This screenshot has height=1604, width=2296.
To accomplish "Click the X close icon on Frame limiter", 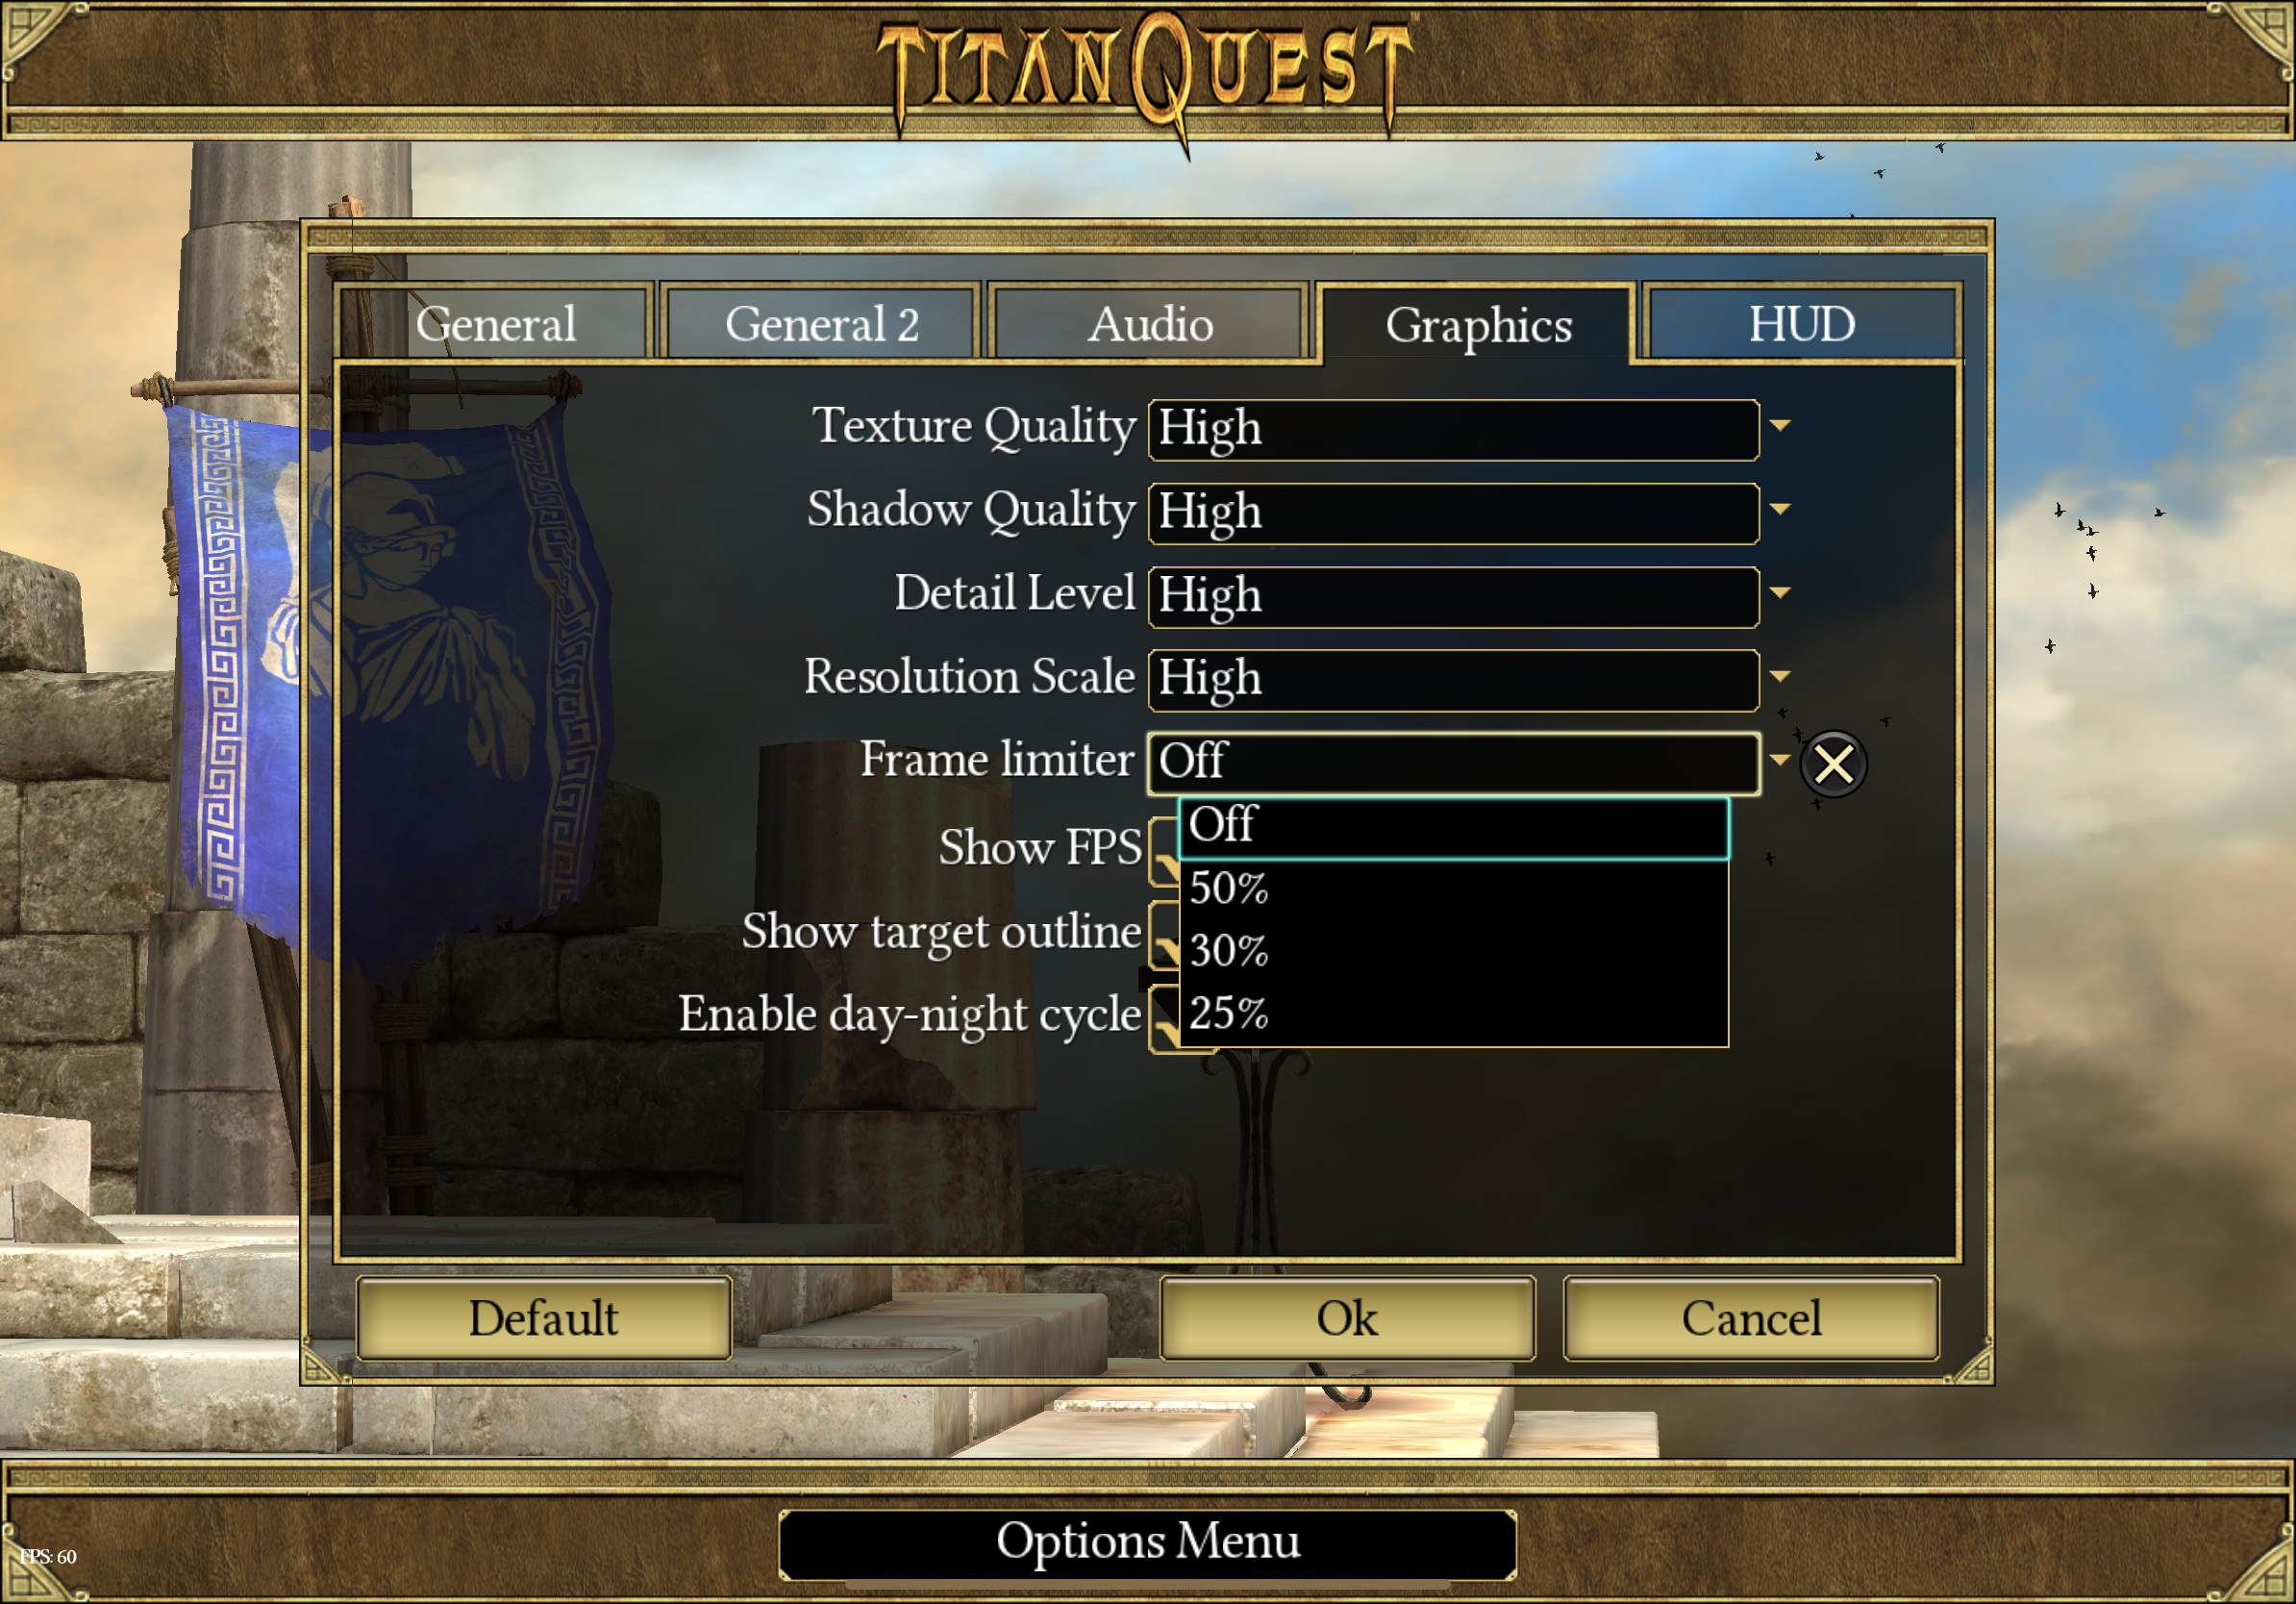I will 1832,761.
